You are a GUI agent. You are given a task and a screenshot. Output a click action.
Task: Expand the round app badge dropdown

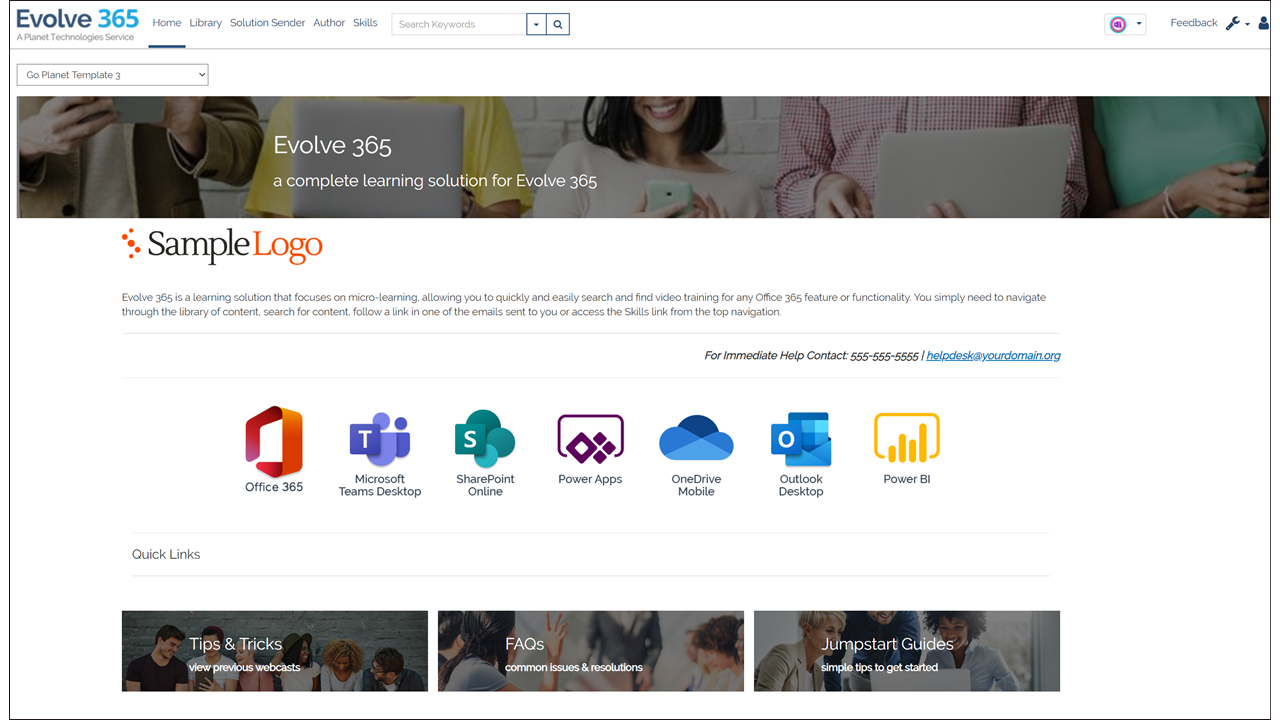click(1125, 24)
